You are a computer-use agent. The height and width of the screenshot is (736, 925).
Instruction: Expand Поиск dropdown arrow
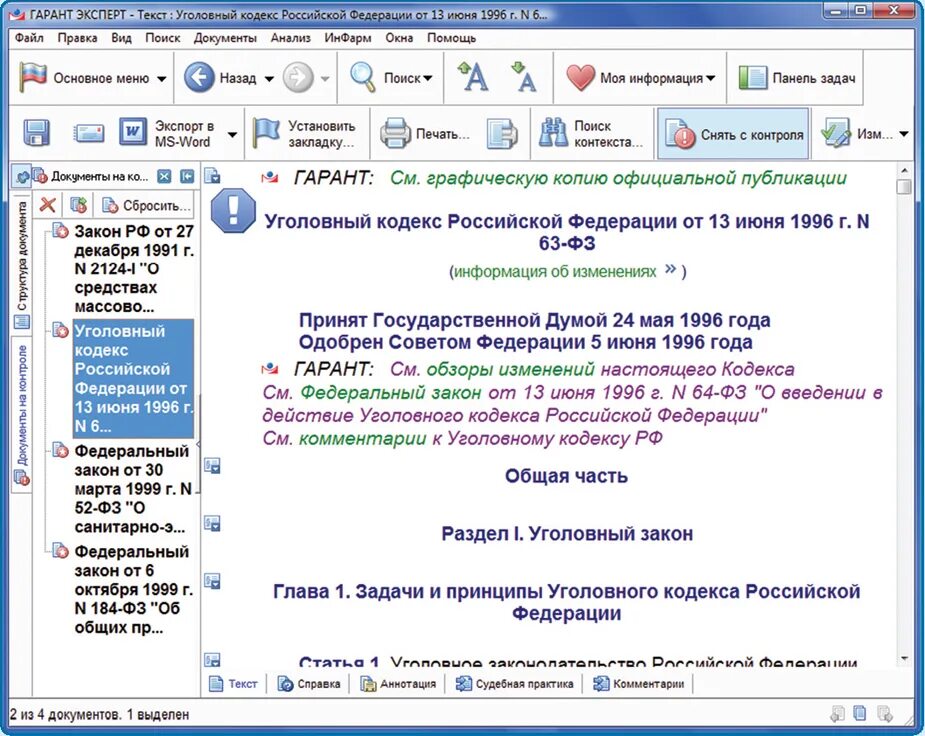[x=428, y=78]
